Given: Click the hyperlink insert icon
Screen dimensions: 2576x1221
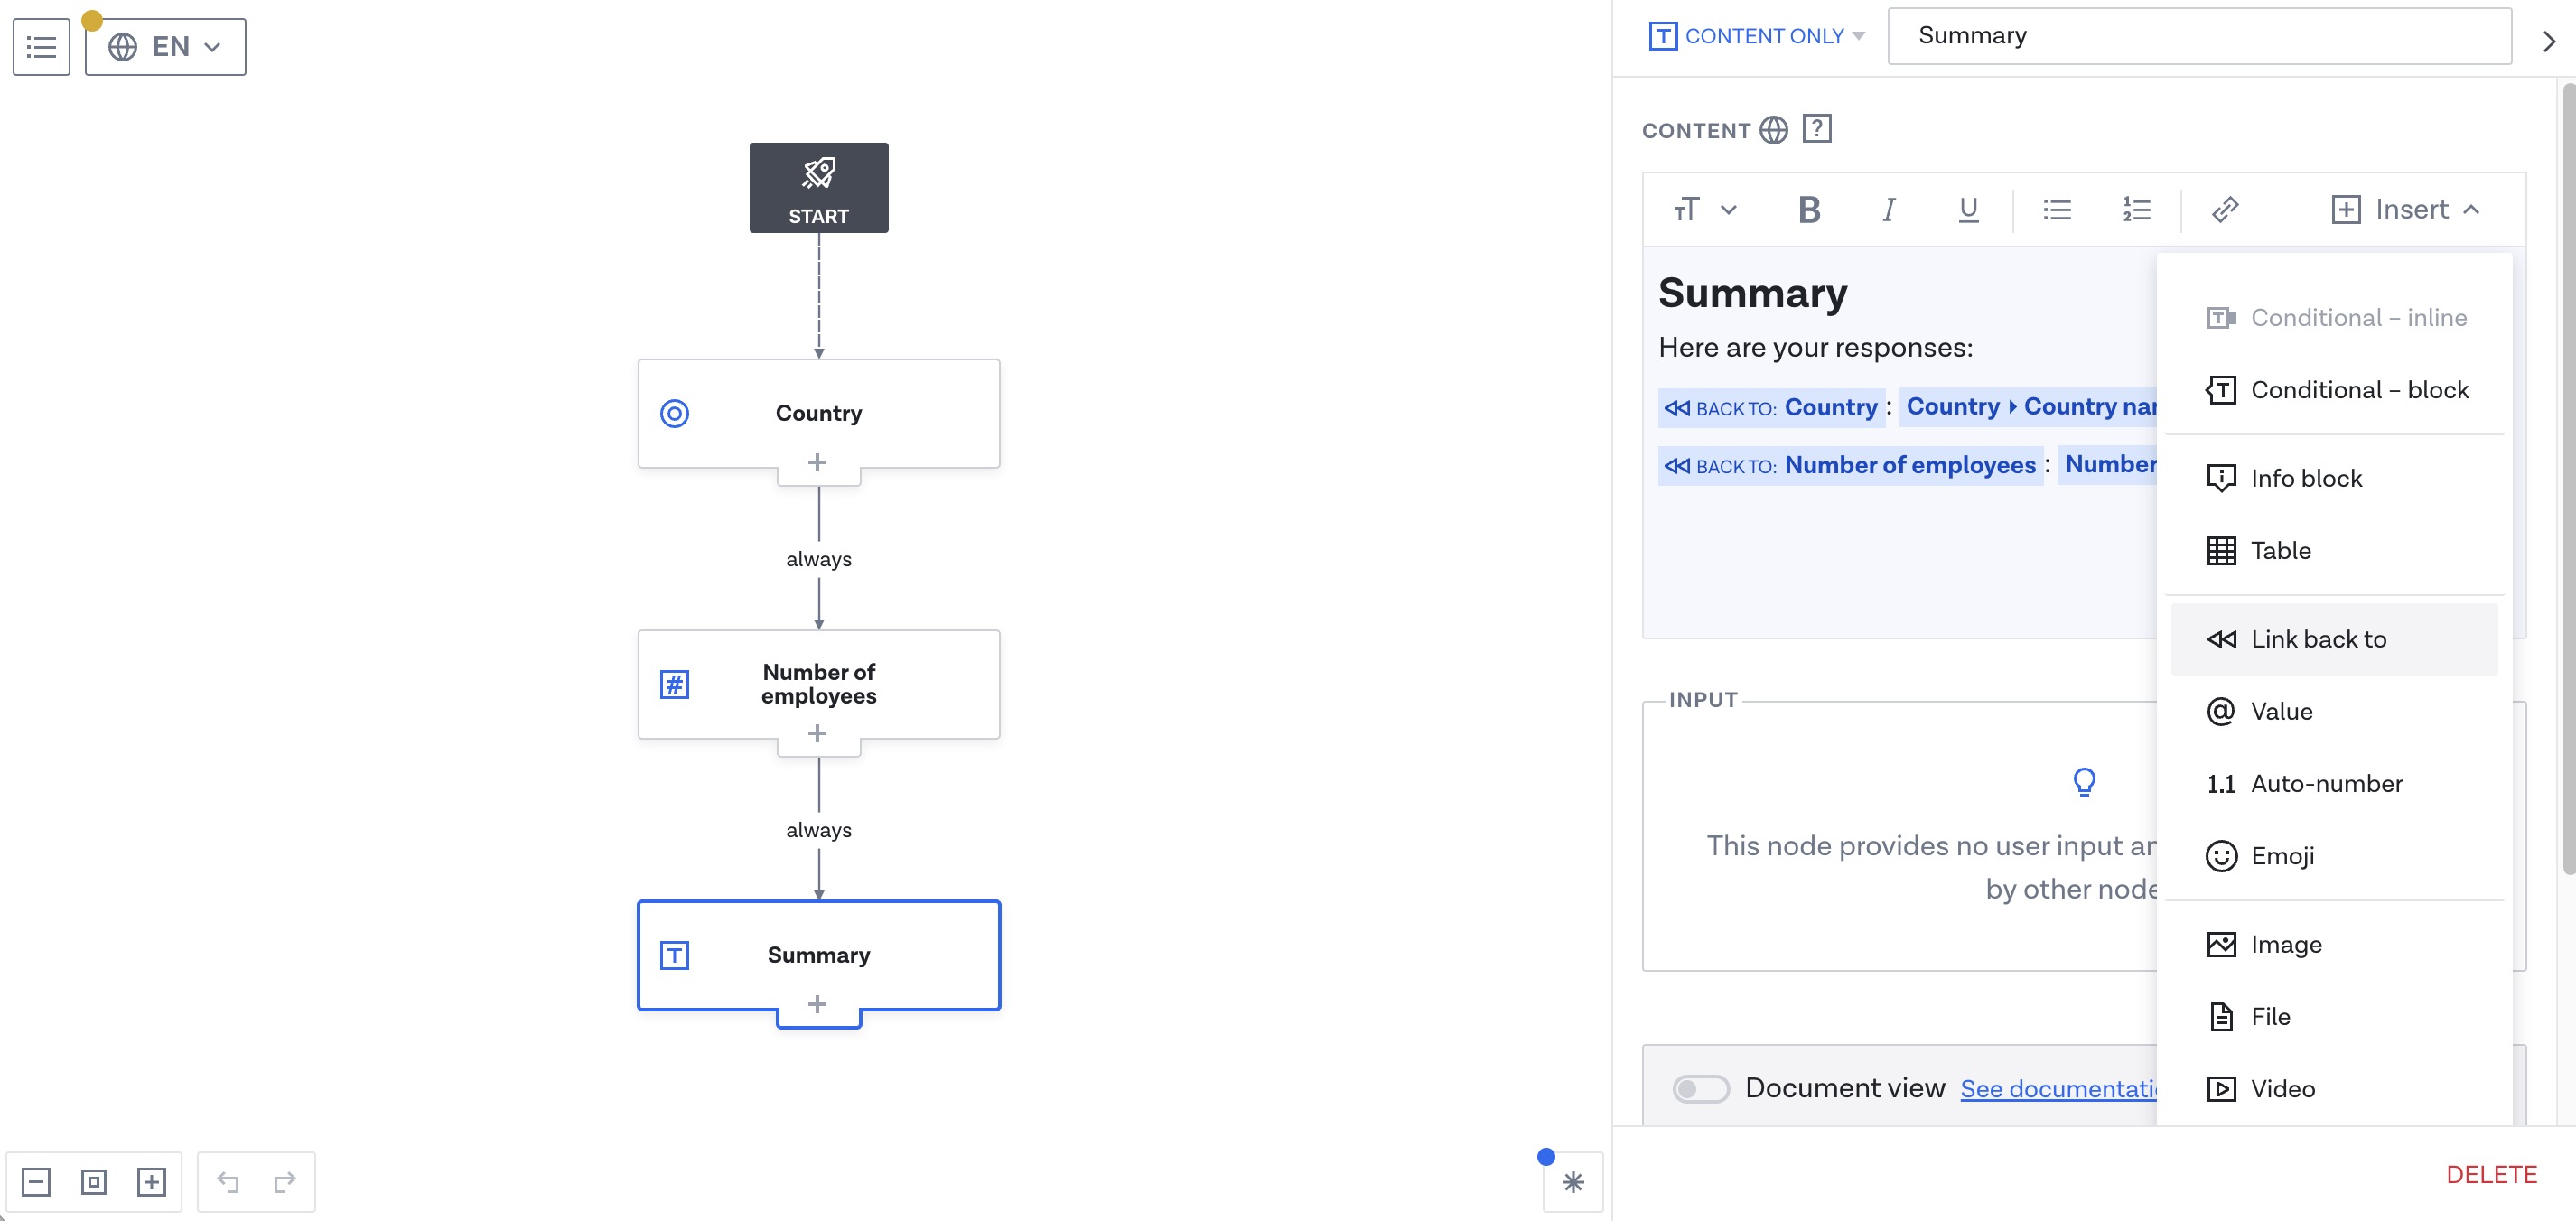Looking at the screenshot, I should pyautogui.click(x=2225, y=209).
